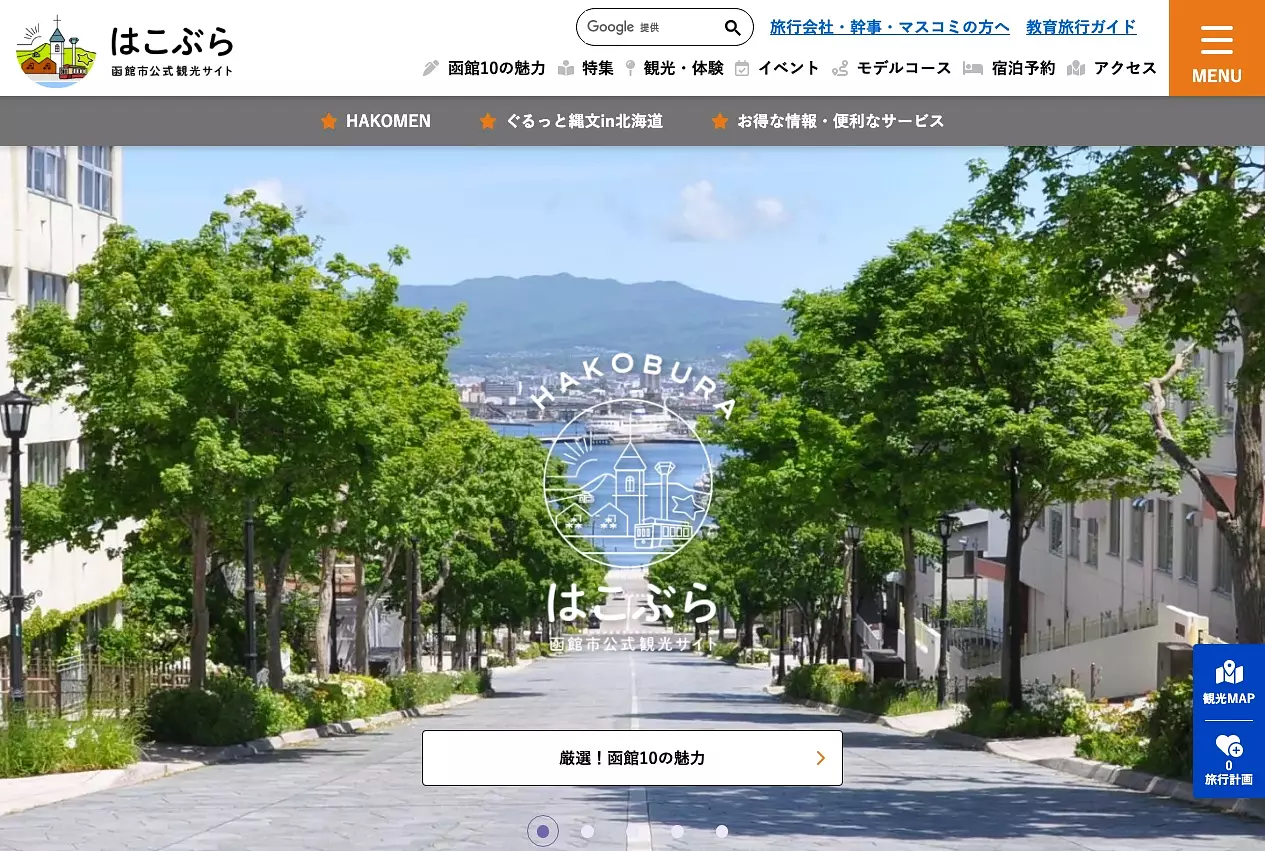This screenshot has height=851, width=1265.
Task: Click arrow chevron on 厳選！函館10の魅力
Action: point(820,758)
